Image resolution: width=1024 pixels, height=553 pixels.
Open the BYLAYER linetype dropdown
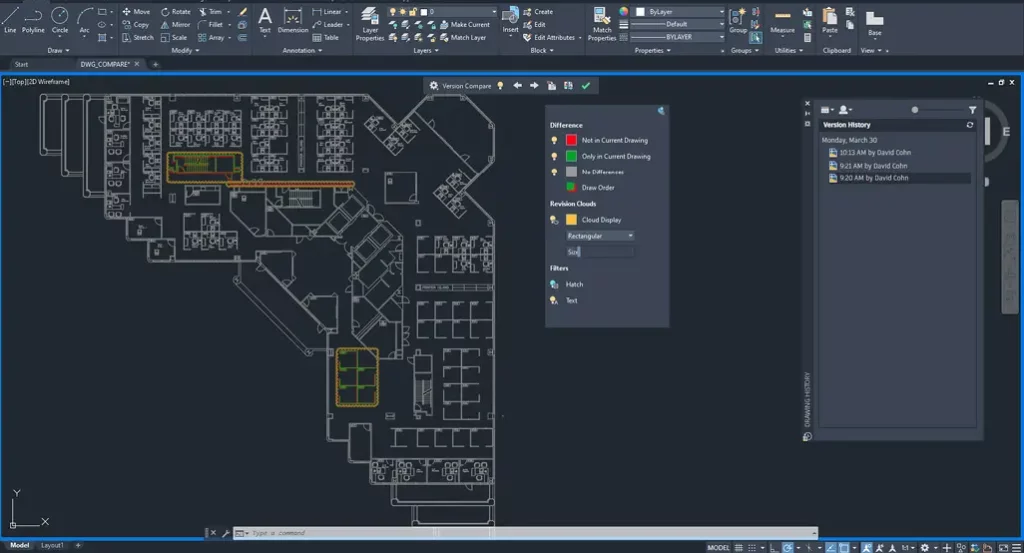678,37
